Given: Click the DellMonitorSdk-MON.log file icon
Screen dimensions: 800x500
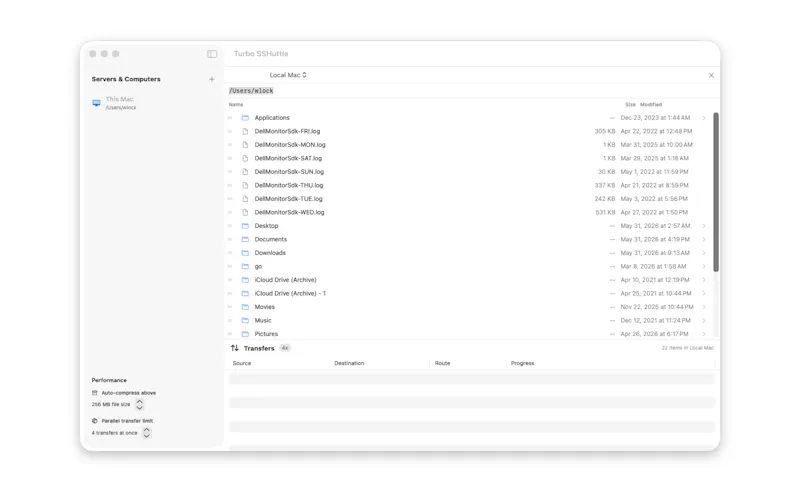Looking at the screenshot, I should 245,145.
